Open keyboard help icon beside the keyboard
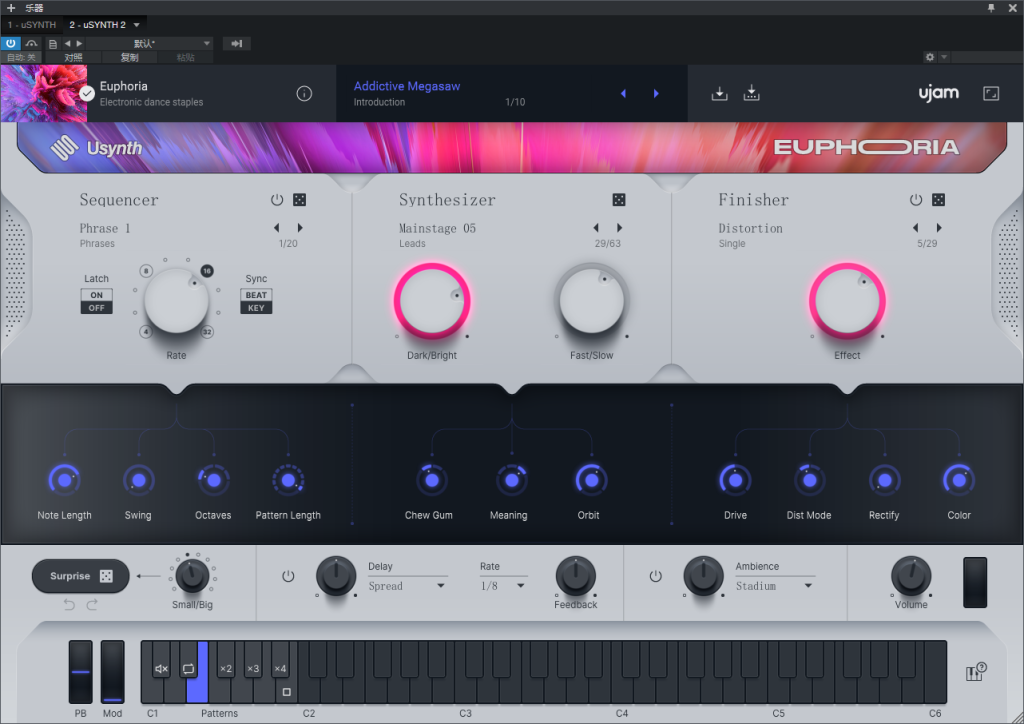 (976, 672)
